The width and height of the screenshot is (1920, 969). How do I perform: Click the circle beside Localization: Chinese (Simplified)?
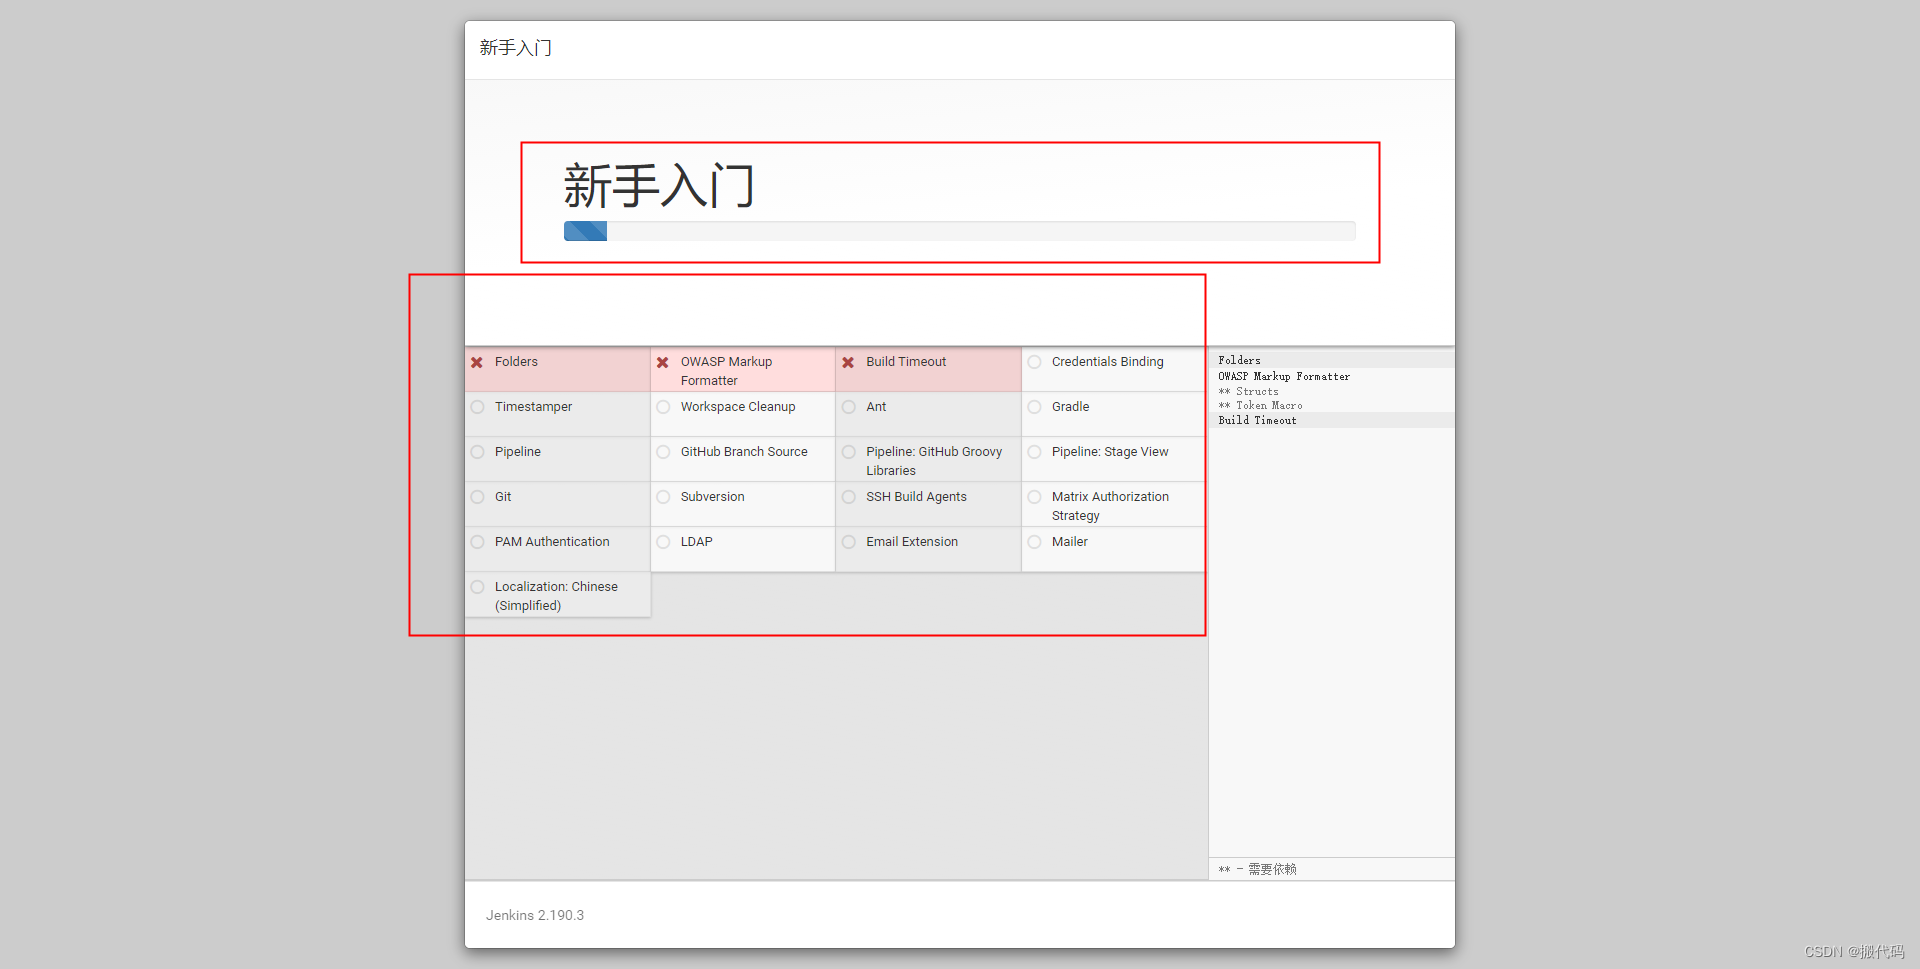pos(477,587)
